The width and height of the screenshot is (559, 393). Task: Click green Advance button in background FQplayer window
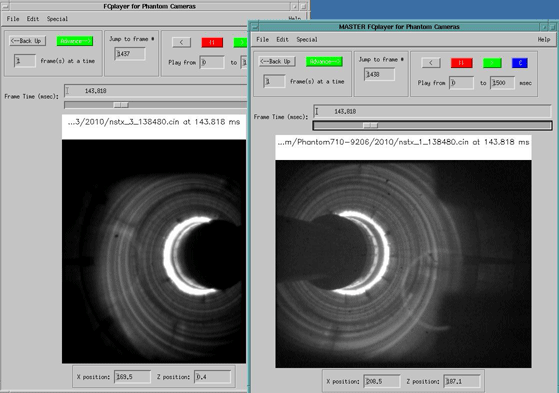tap(75, 41)
